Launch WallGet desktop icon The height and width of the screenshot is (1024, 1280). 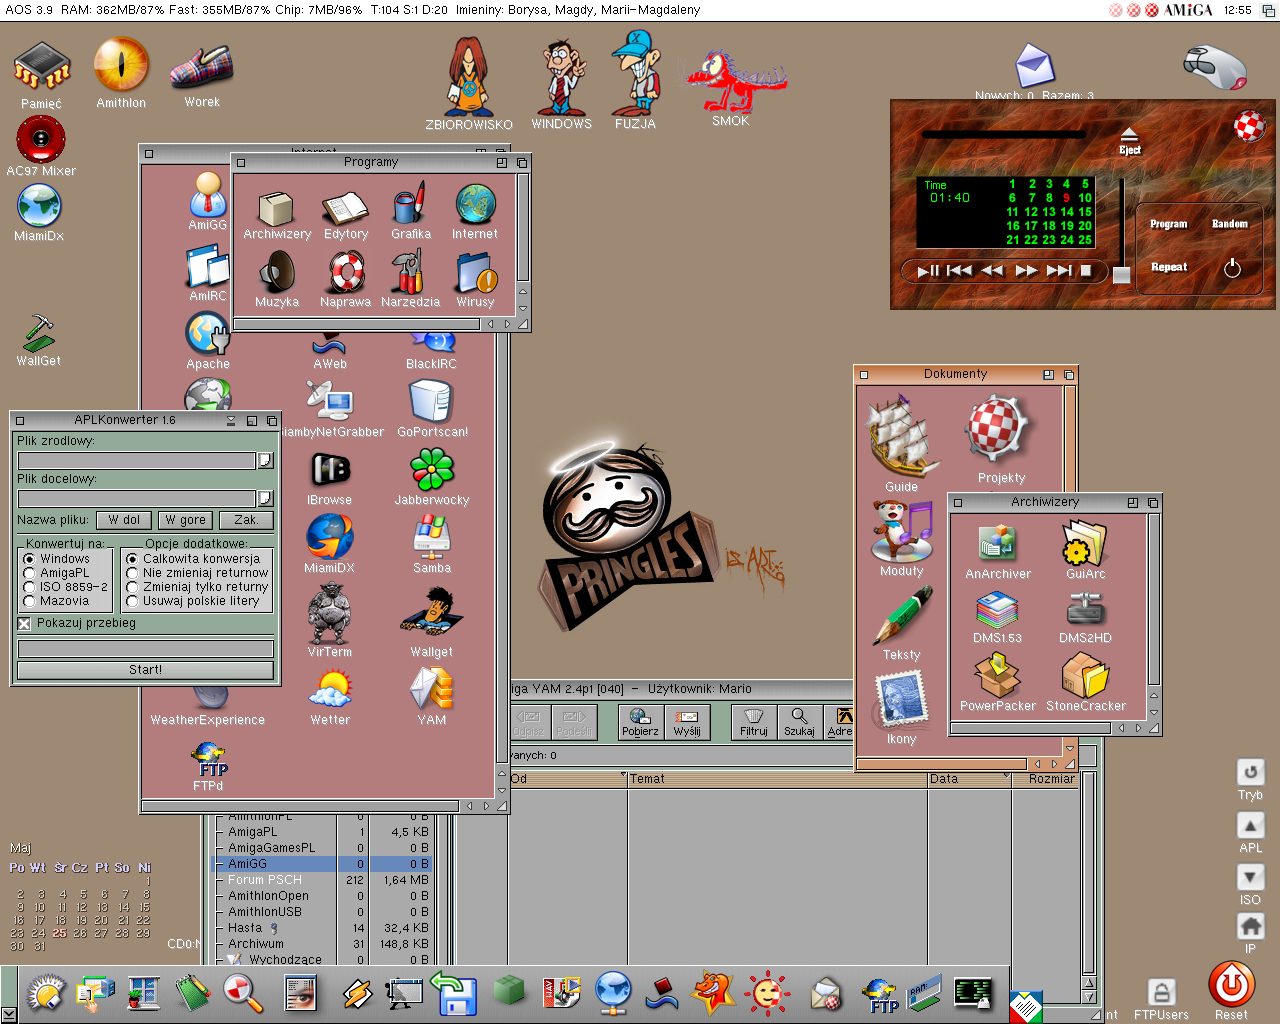tap(39, 332)
